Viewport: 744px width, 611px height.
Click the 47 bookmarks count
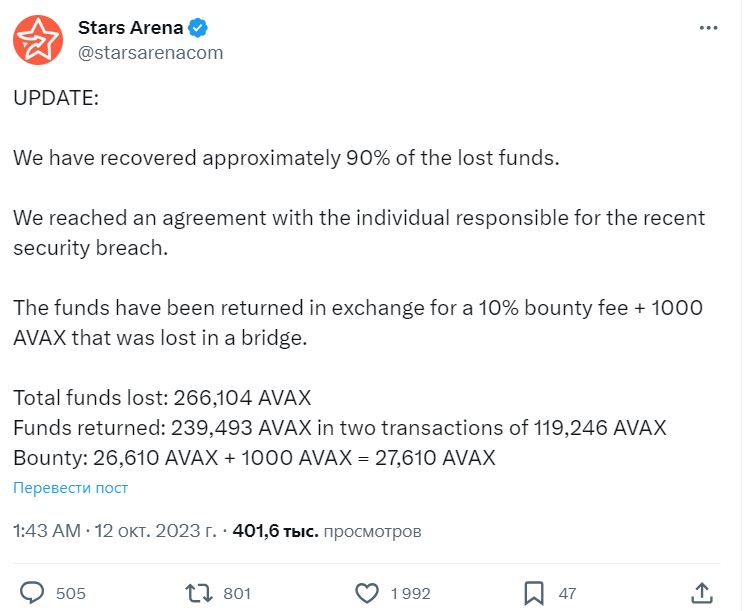567,593
